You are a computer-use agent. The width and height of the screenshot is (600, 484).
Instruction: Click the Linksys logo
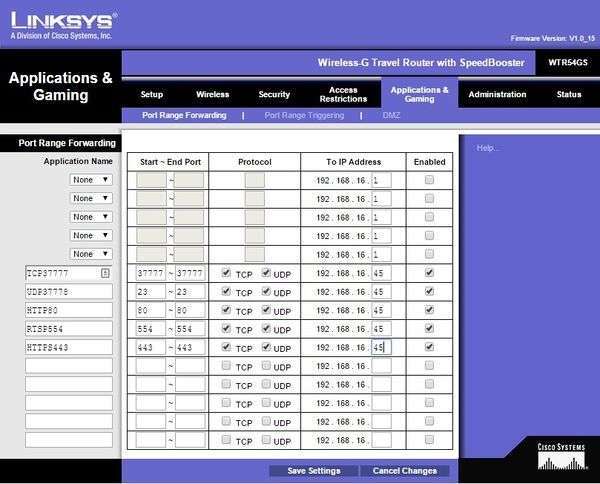coord(64,25)
